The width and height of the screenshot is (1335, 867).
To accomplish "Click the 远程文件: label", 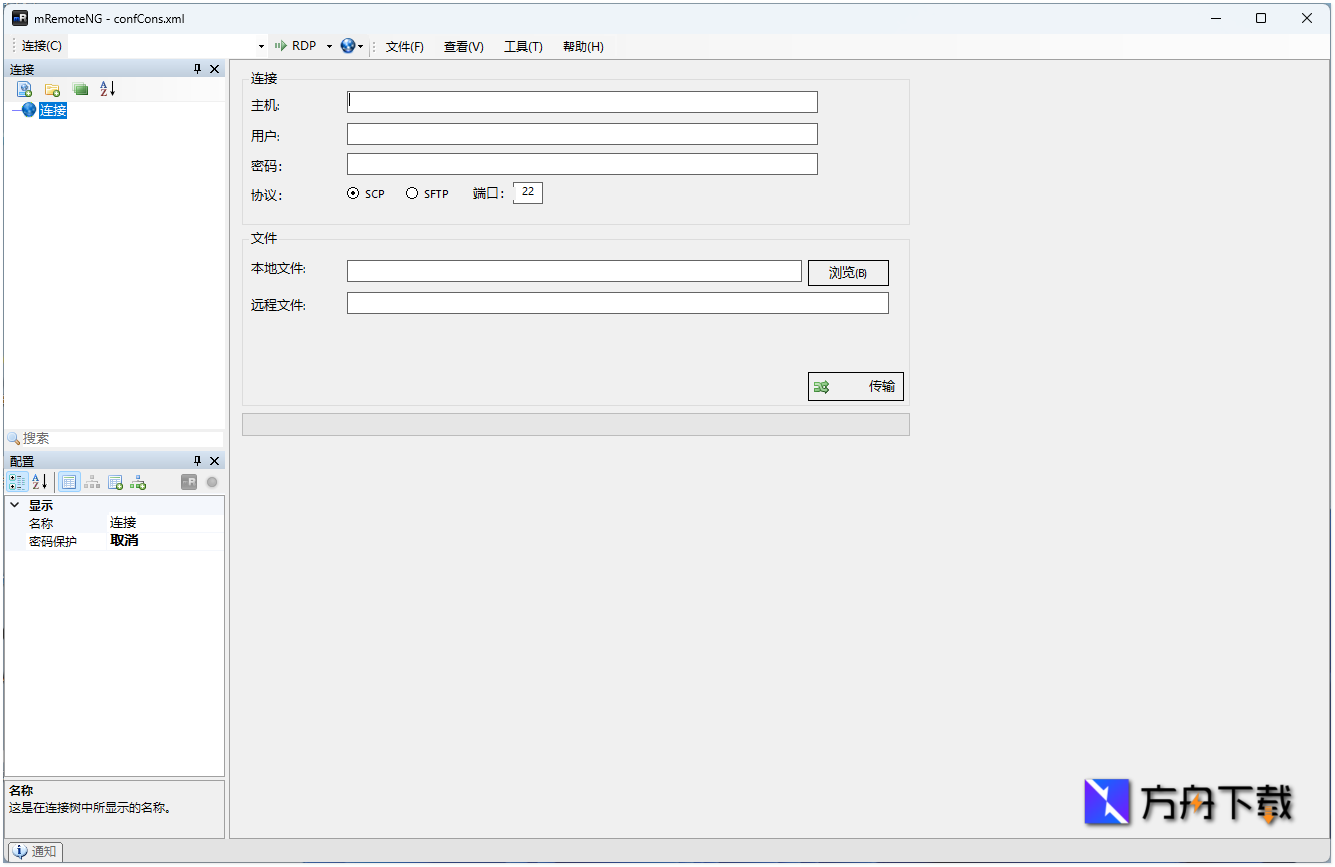I will pyautogui.click(x=279, y=305).
